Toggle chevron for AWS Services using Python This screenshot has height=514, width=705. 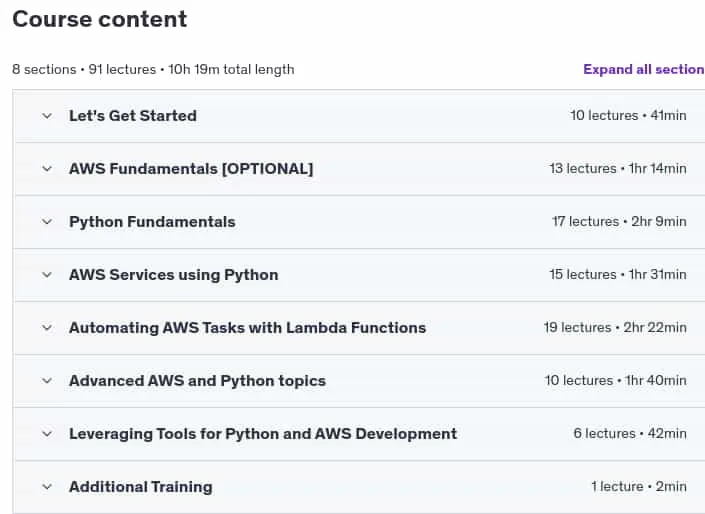point(47,275)
